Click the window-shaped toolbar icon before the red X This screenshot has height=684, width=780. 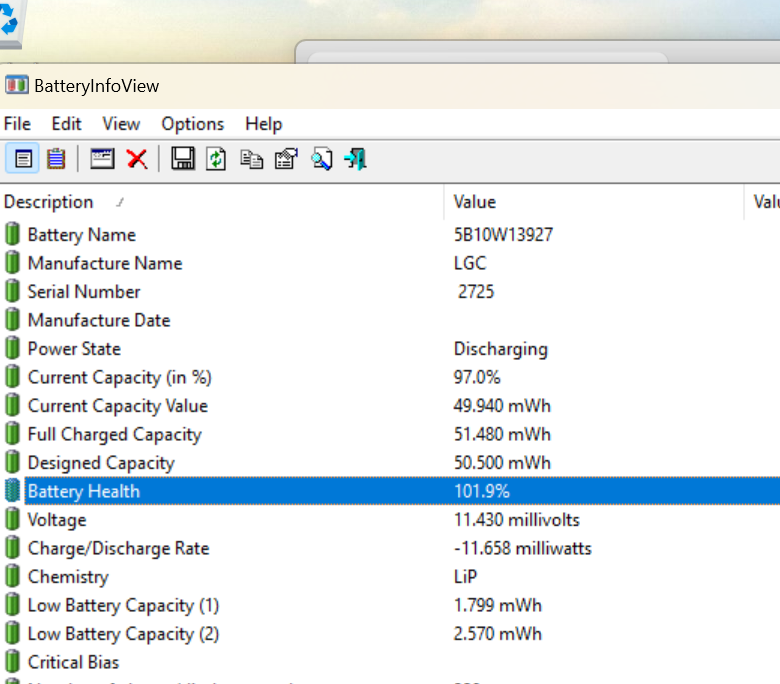pos(102,159)
